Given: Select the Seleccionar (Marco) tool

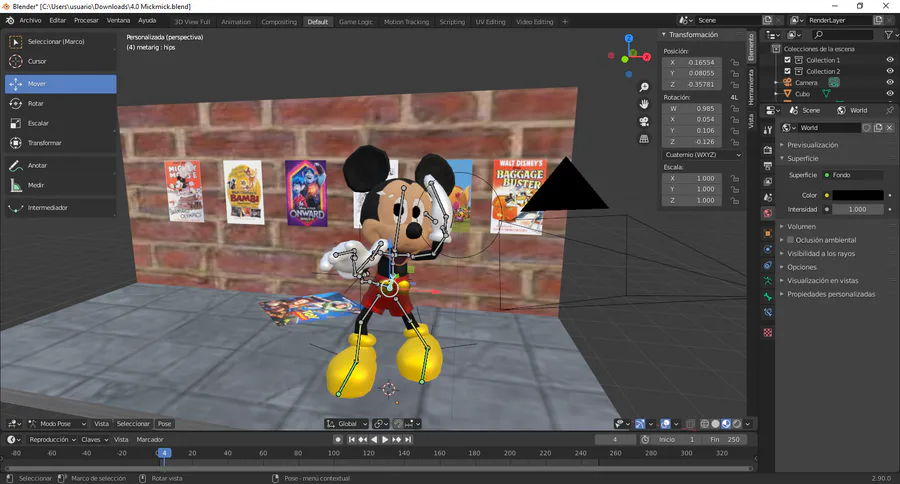Looking at the screenshot, I should tap(60, 41).
